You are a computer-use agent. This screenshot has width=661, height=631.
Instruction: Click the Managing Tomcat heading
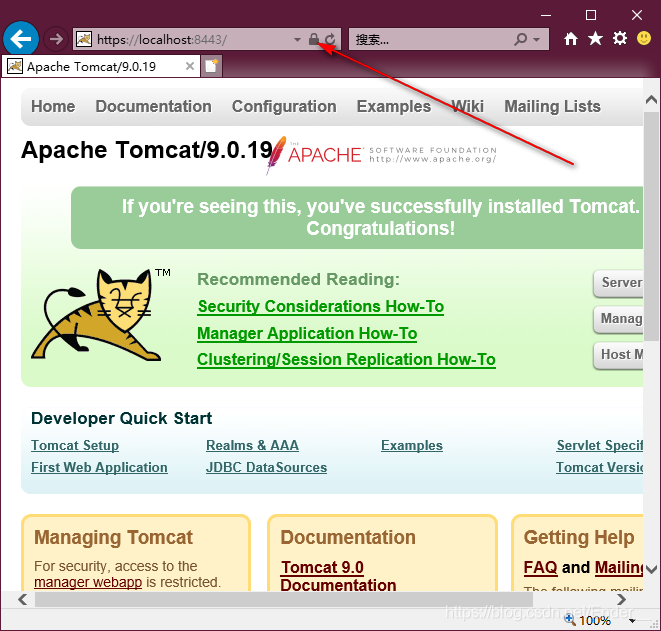113,537
